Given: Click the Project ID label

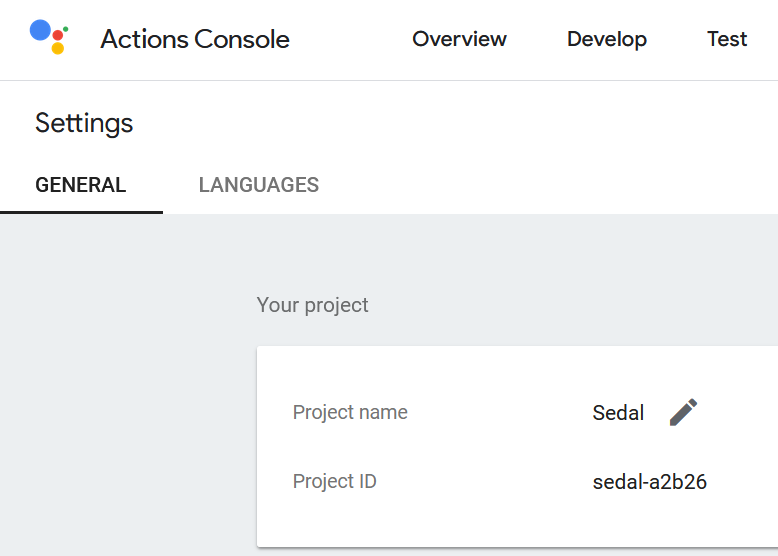Looking at the screenshot, I should (x=334, y=482).
